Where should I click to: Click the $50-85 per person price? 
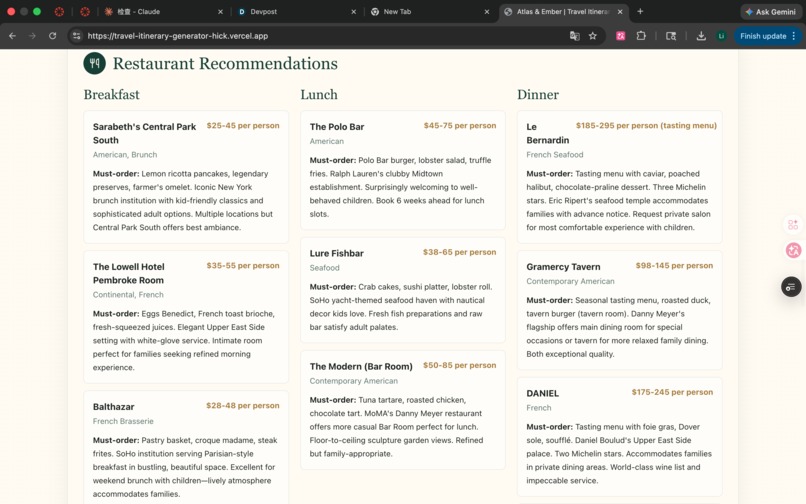pyautogui.click(x=459, y=365)
